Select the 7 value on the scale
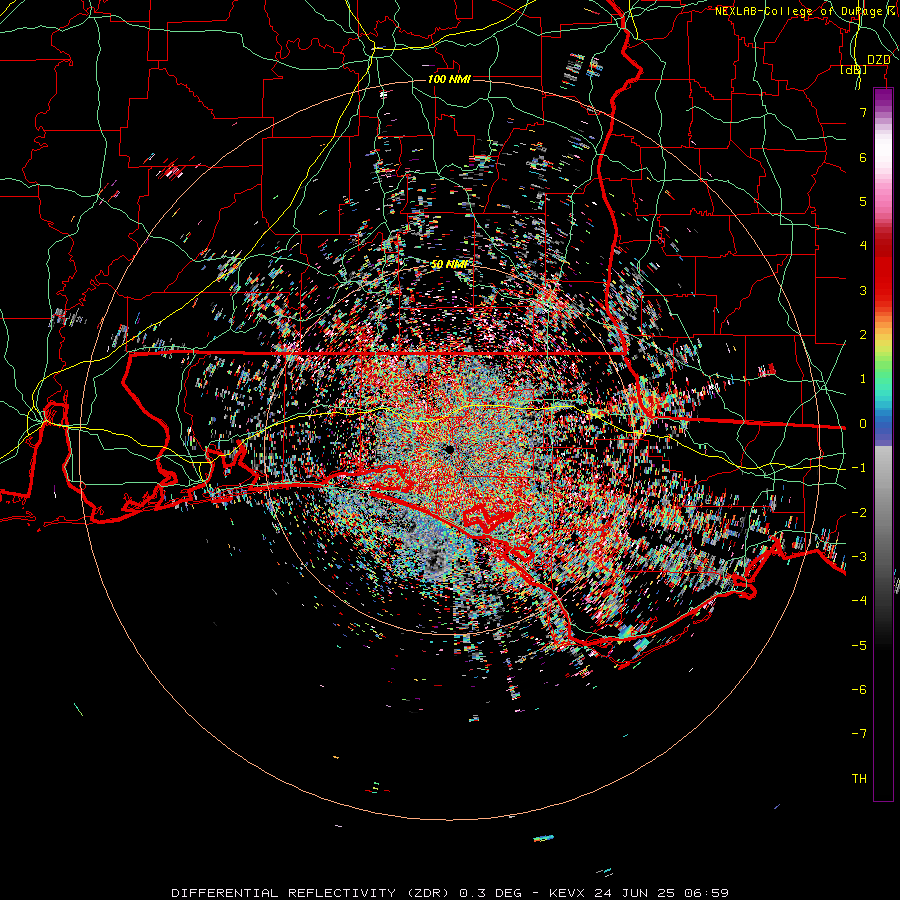Screen dimensions: 900x900 [863, 112]
